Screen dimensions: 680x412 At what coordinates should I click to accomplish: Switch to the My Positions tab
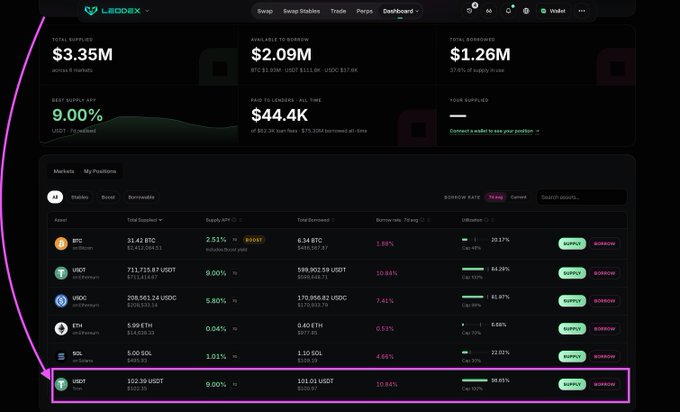100,171
